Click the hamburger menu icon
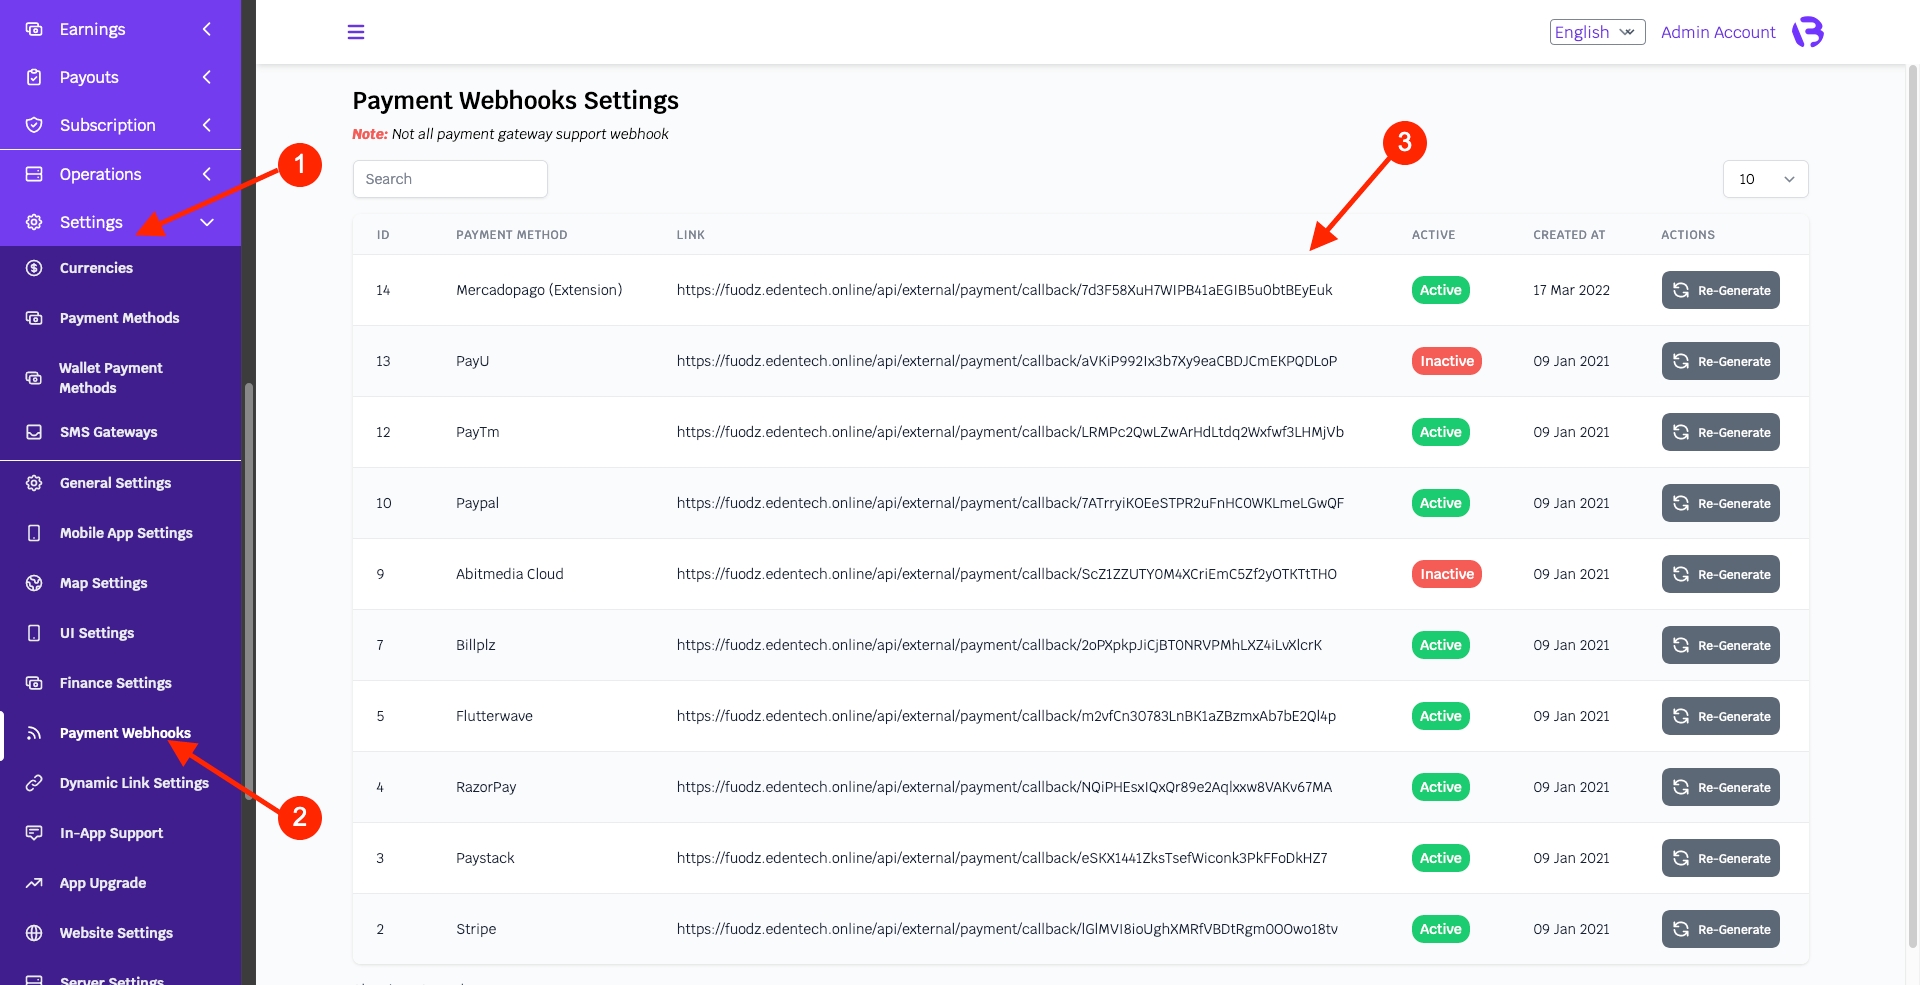The height and width of the screenshot is (985, 1920). (355, 32)
